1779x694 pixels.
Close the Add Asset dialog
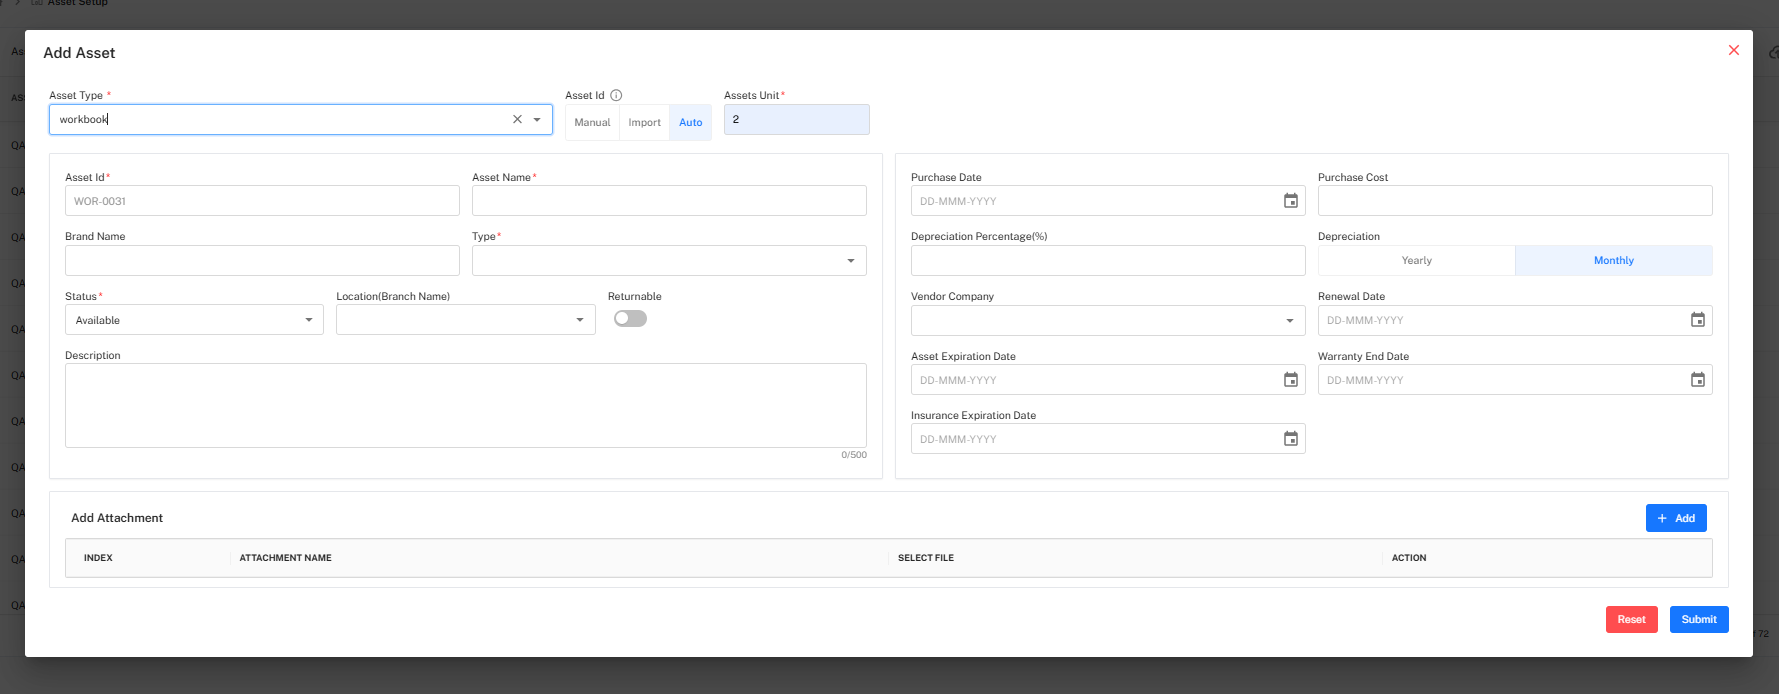coord(1733,50)
